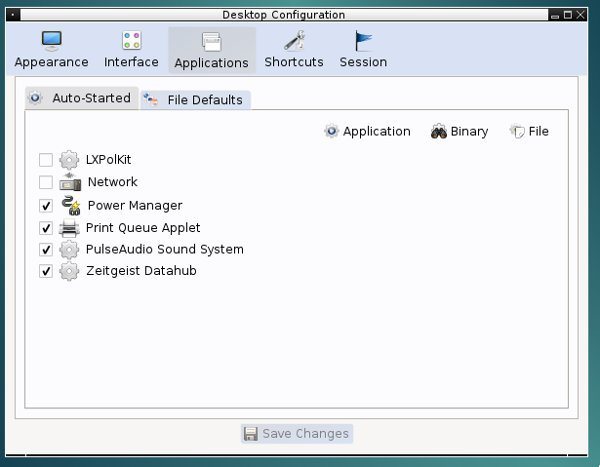Enable LXPolKit auto-start checkbox
This screenshot has width=600, height=467.
pyautogui.click(x=46, y=160)
